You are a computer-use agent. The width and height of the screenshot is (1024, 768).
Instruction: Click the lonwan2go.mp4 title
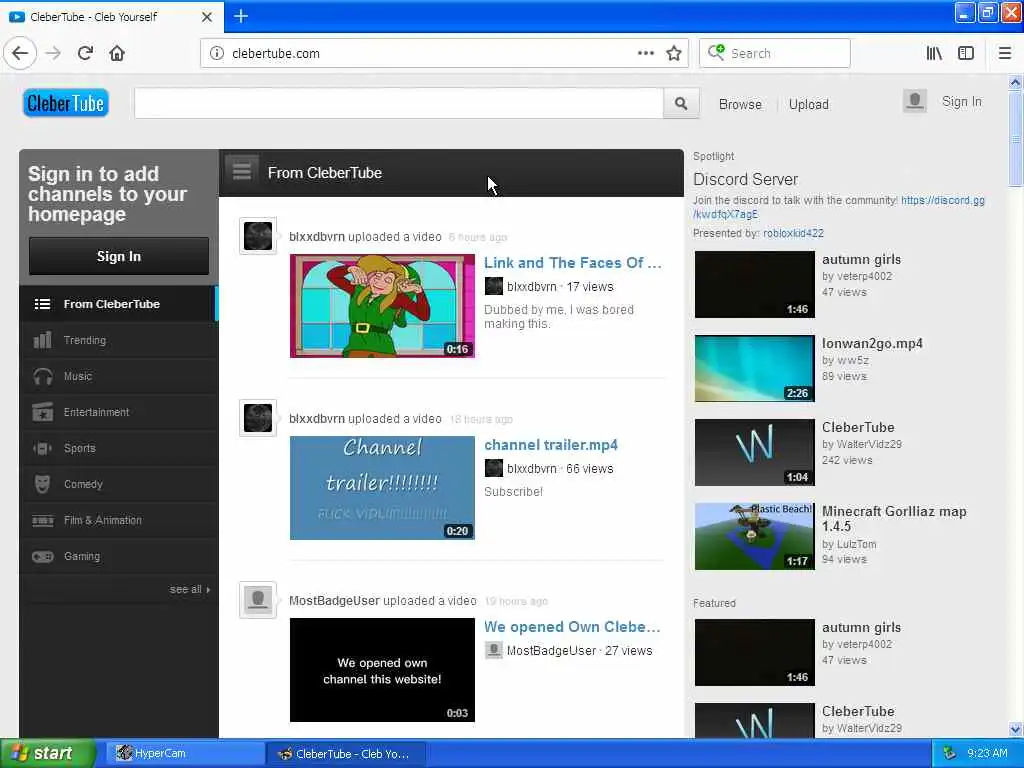tap(872, 344)
